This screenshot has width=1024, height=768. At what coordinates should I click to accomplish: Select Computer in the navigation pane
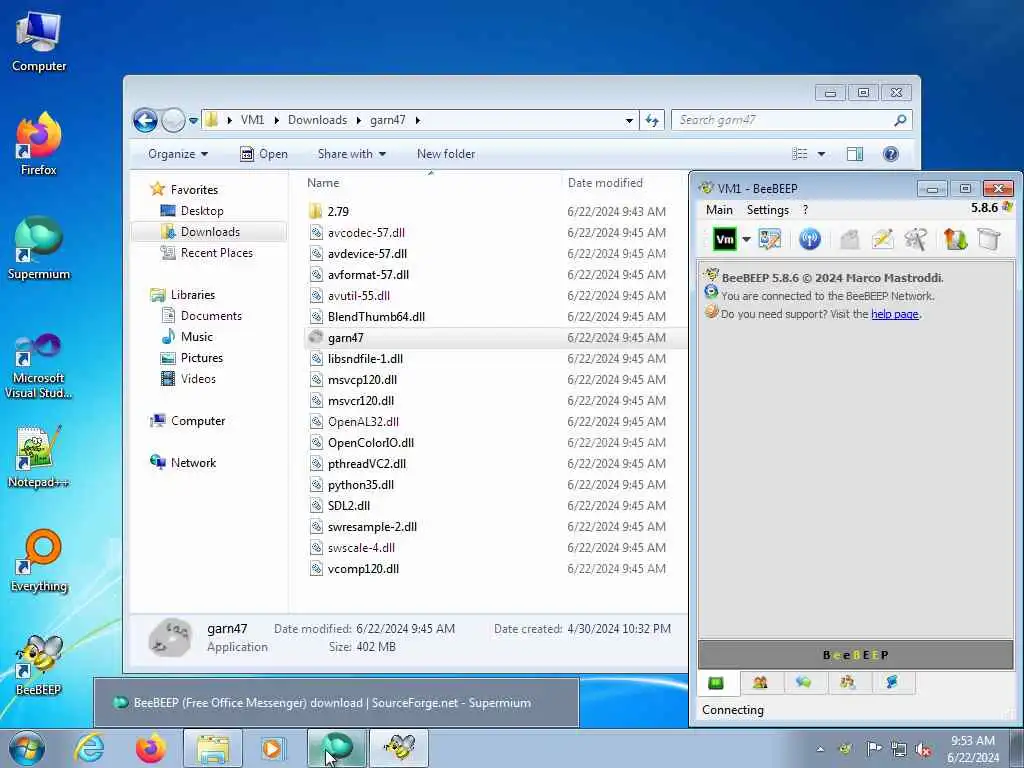[198, 421]
